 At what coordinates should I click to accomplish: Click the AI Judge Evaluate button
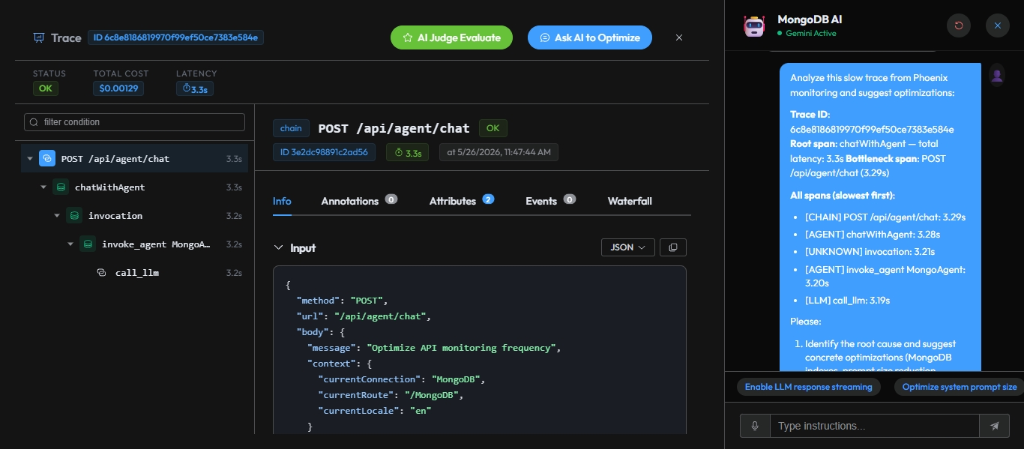click(x=451, y=38)
